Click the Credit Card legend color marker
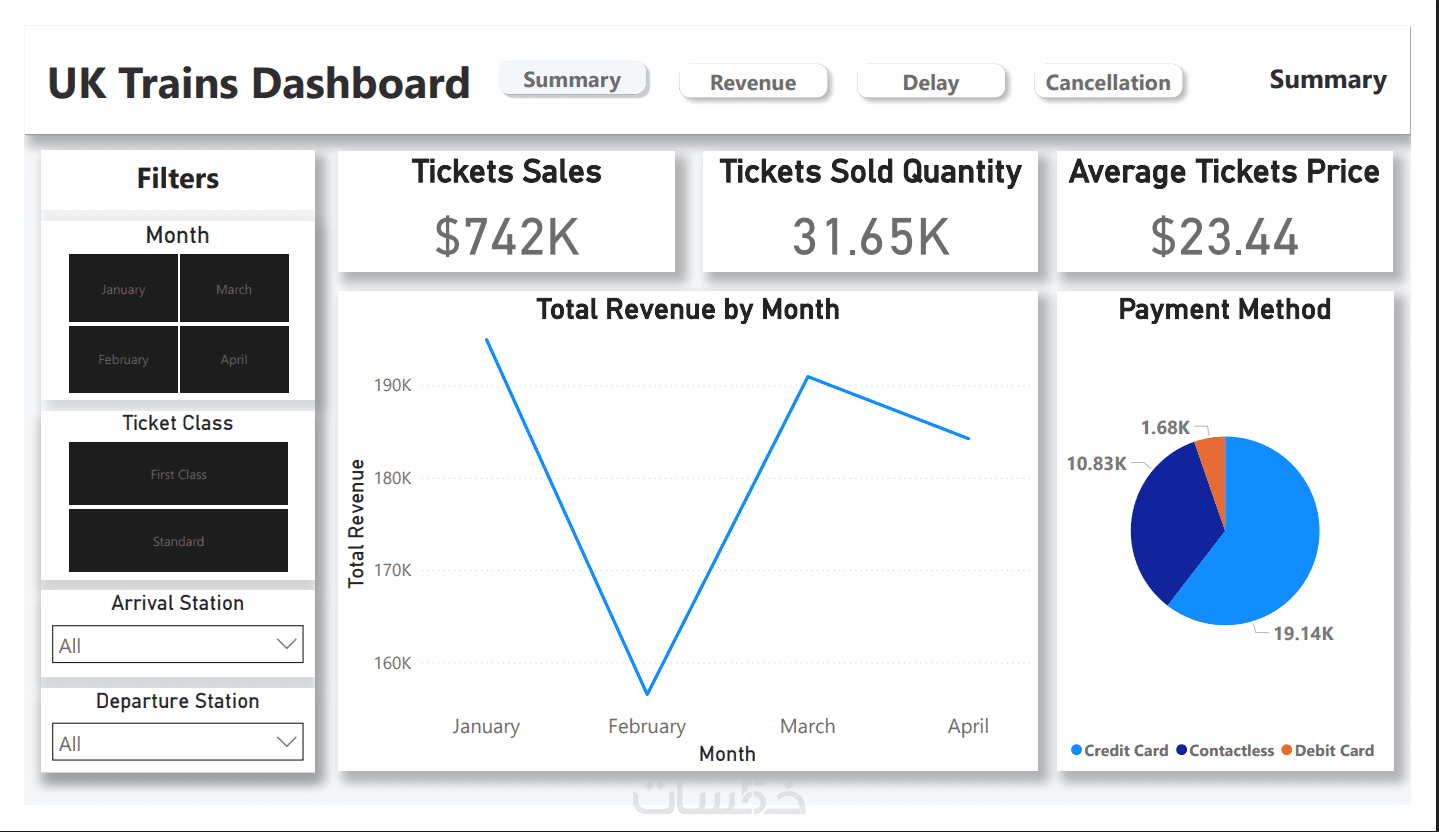The height and width of the screenshot is (832, 1439). point(1077,750)
